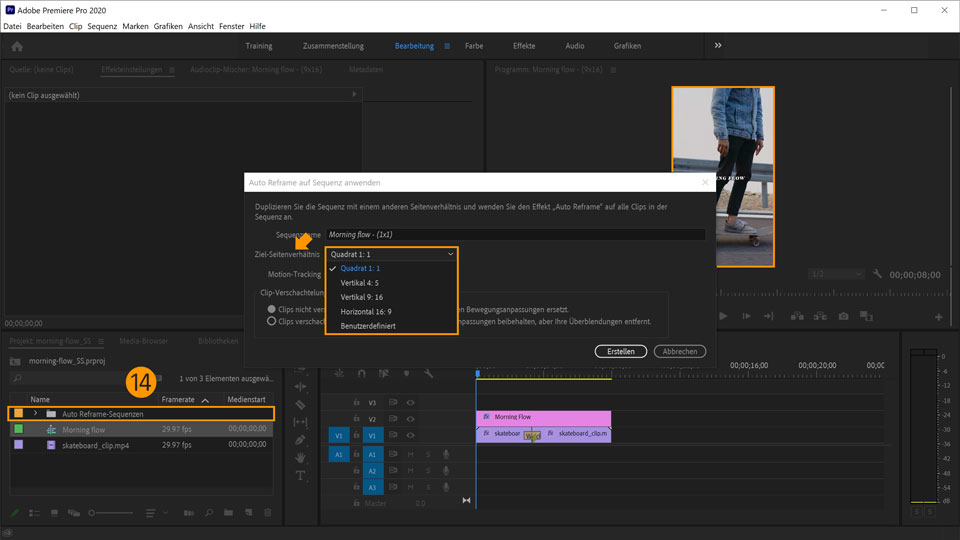This screenshot has width=960, height=540.
Task: Click the purple label swatch of skateboard_clip.mp4
Action: (19, 445)
